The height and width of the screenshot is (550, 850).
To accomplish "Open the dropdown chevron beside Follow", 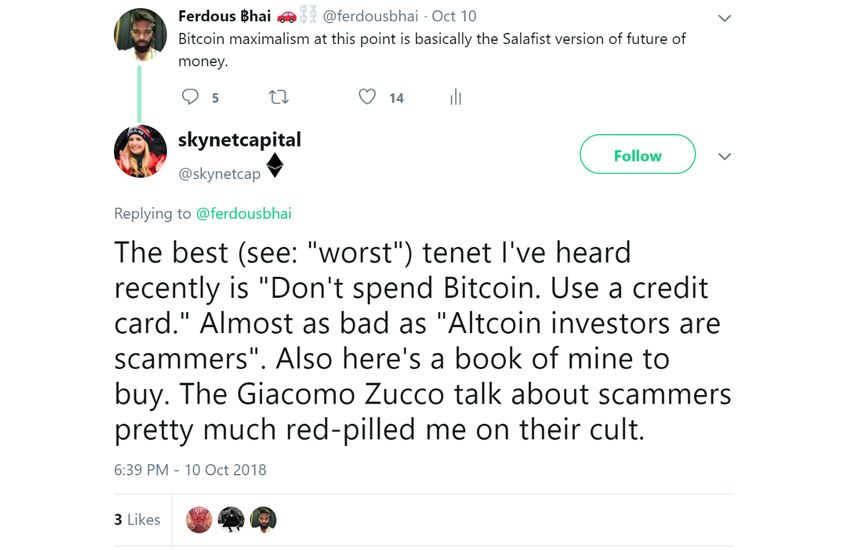I will [x=725, y=156].
